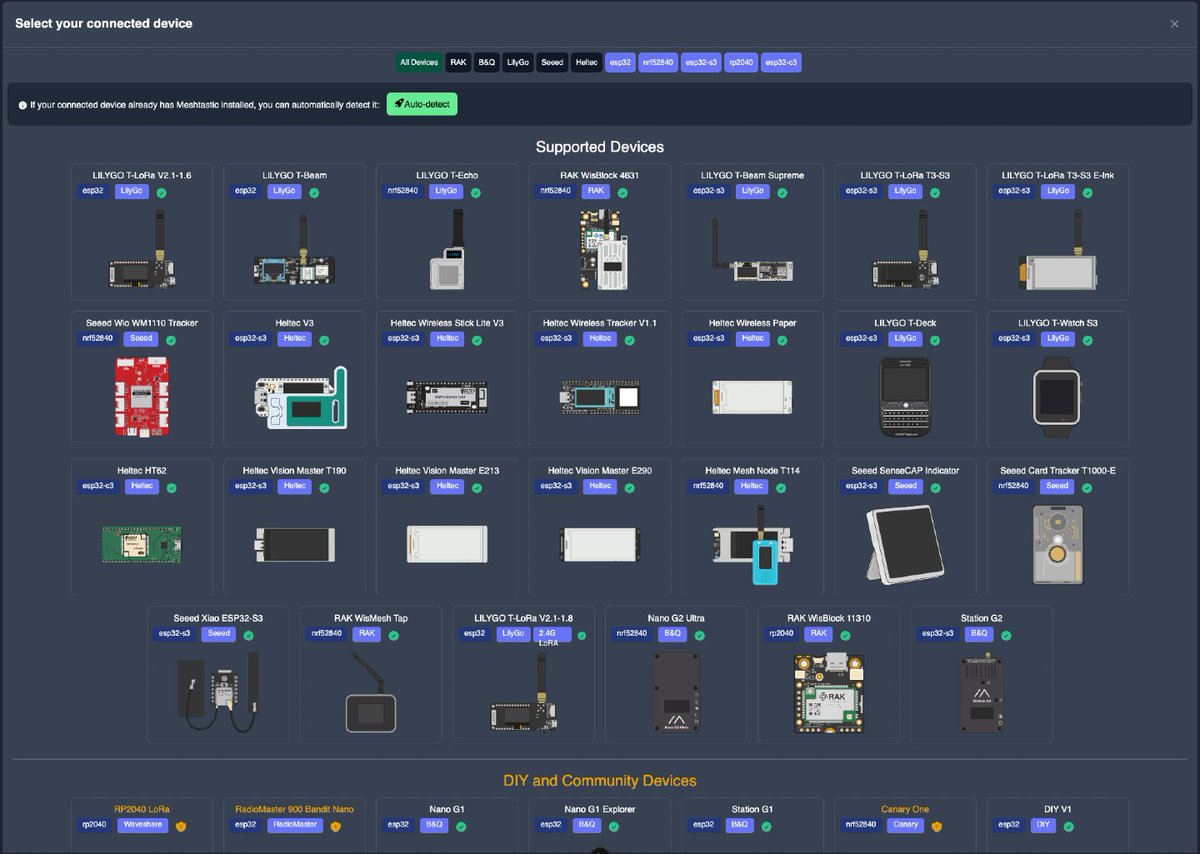1200x854 pixels.
Task: Select the Nano G1 Explorer device title
Action: click(x=599, y=809)
